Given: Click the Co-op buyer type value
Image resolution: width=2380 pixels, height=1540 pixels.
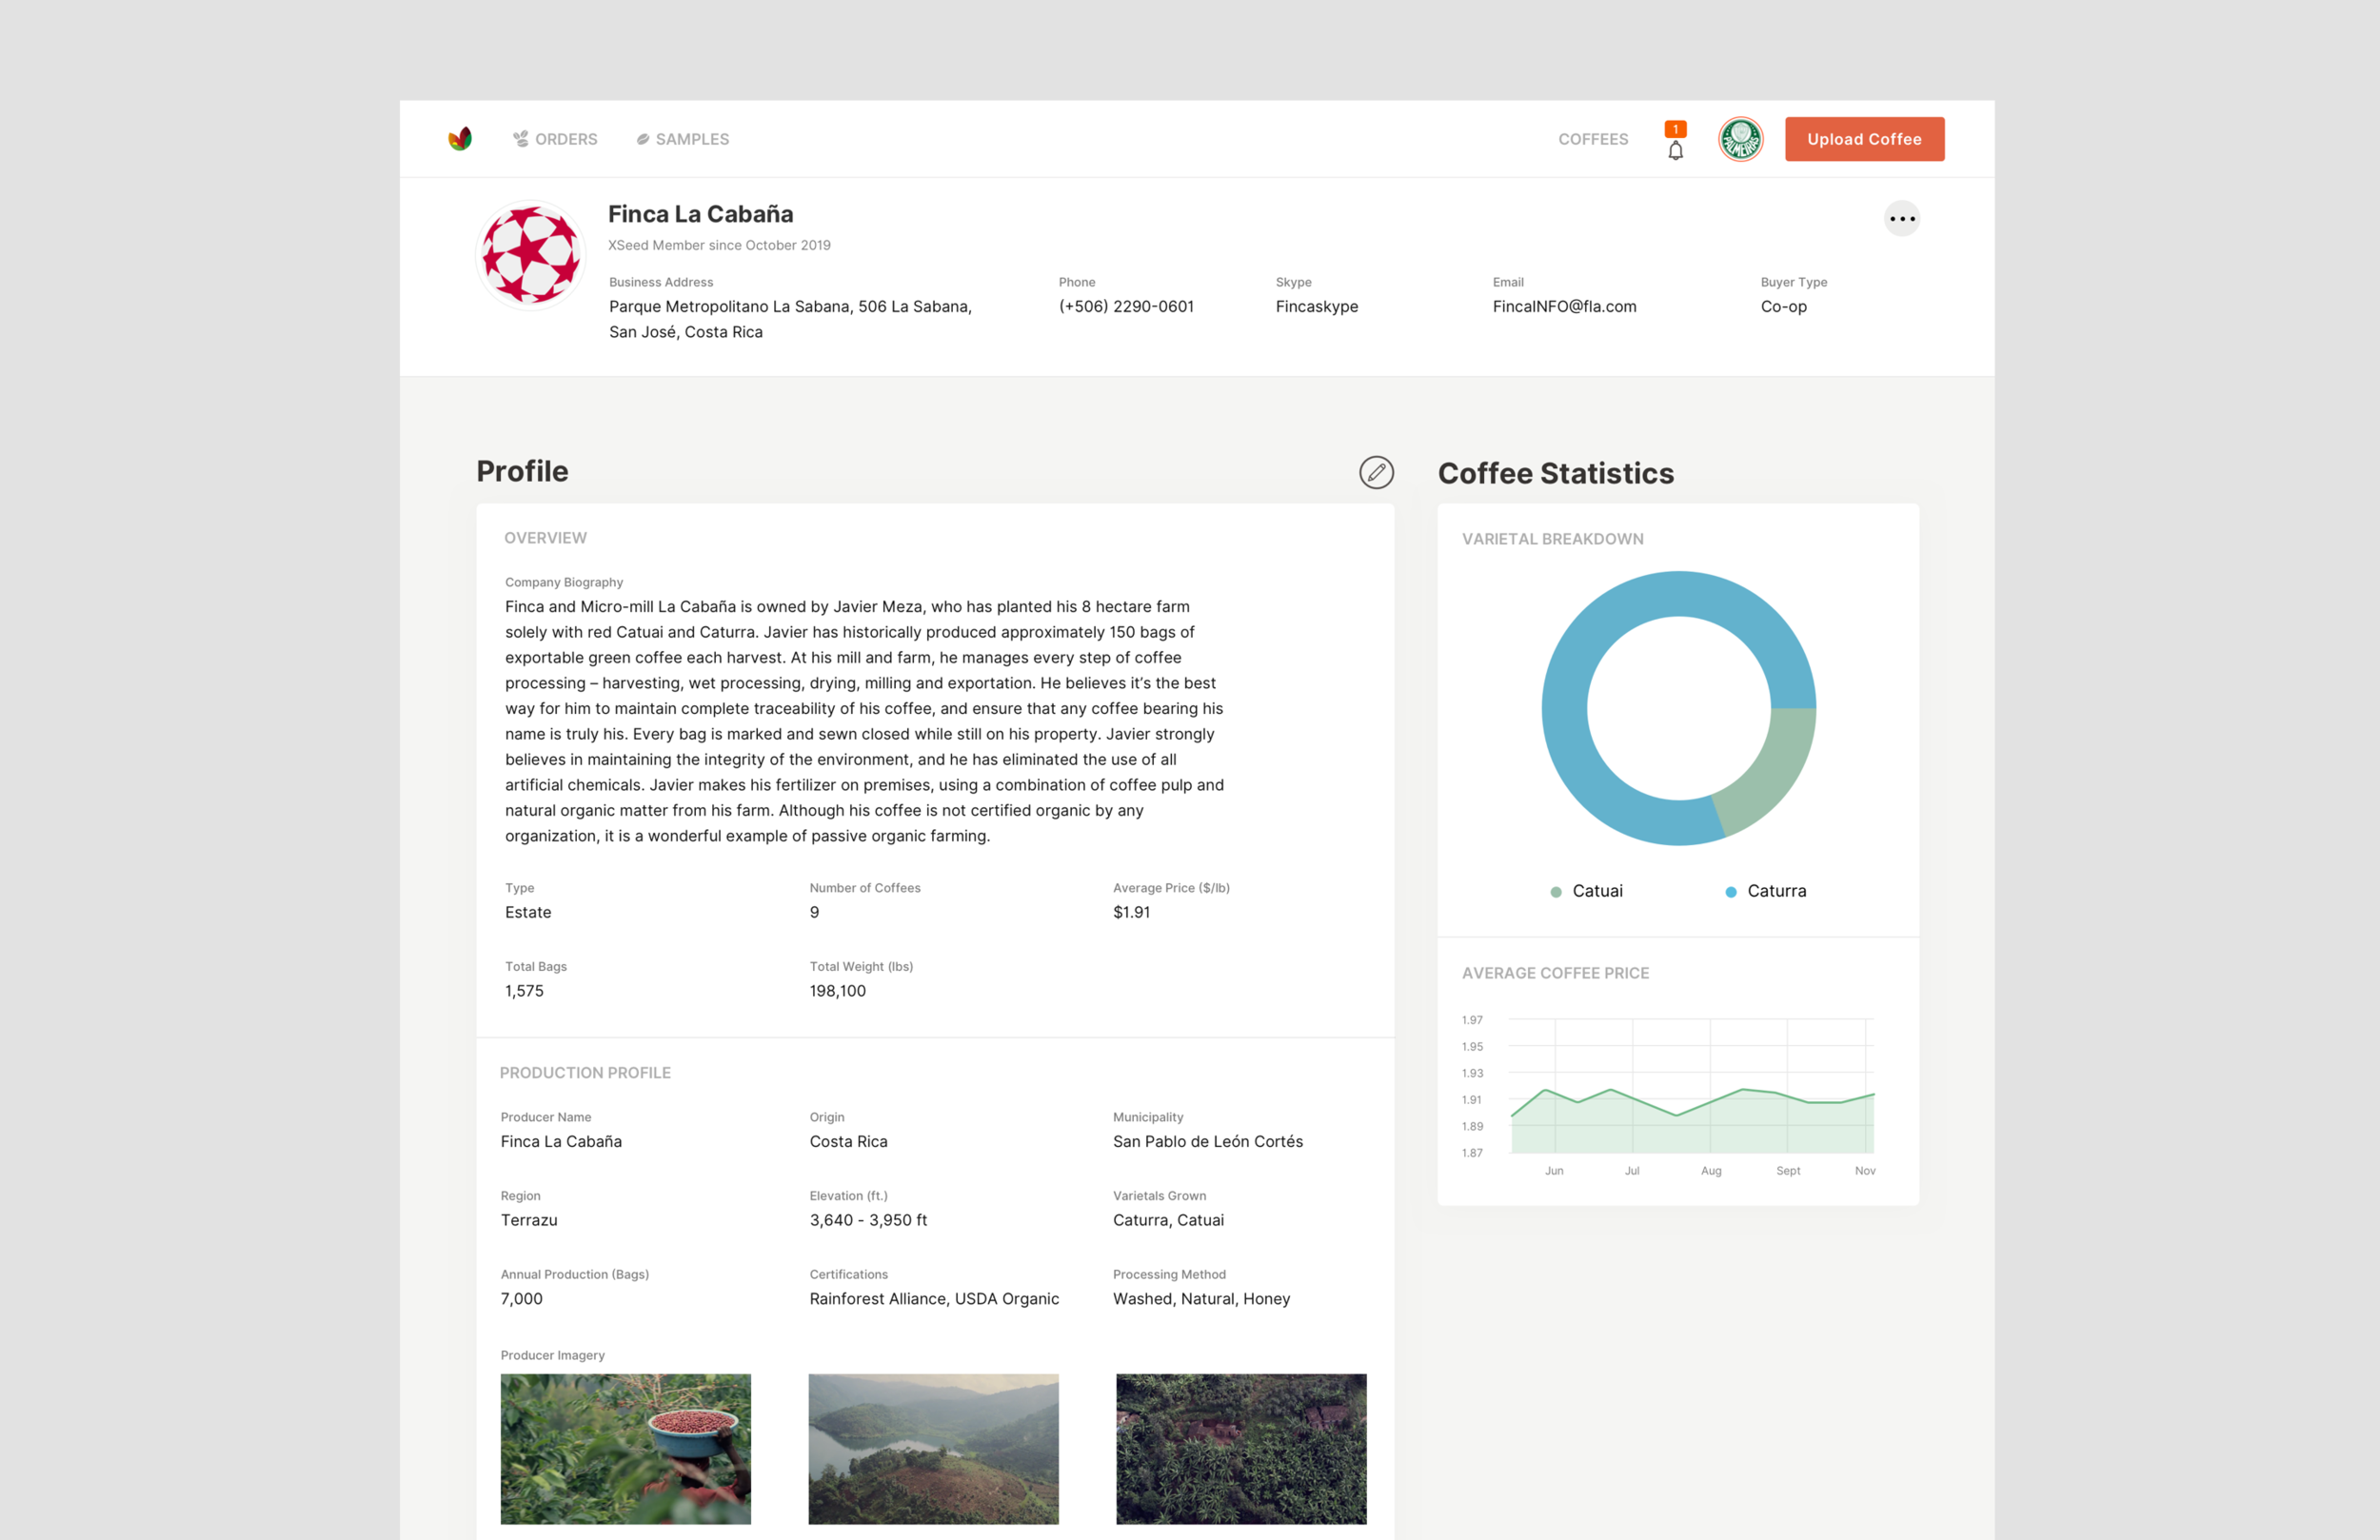Looking at the screenshot, I should (1784, 306).
